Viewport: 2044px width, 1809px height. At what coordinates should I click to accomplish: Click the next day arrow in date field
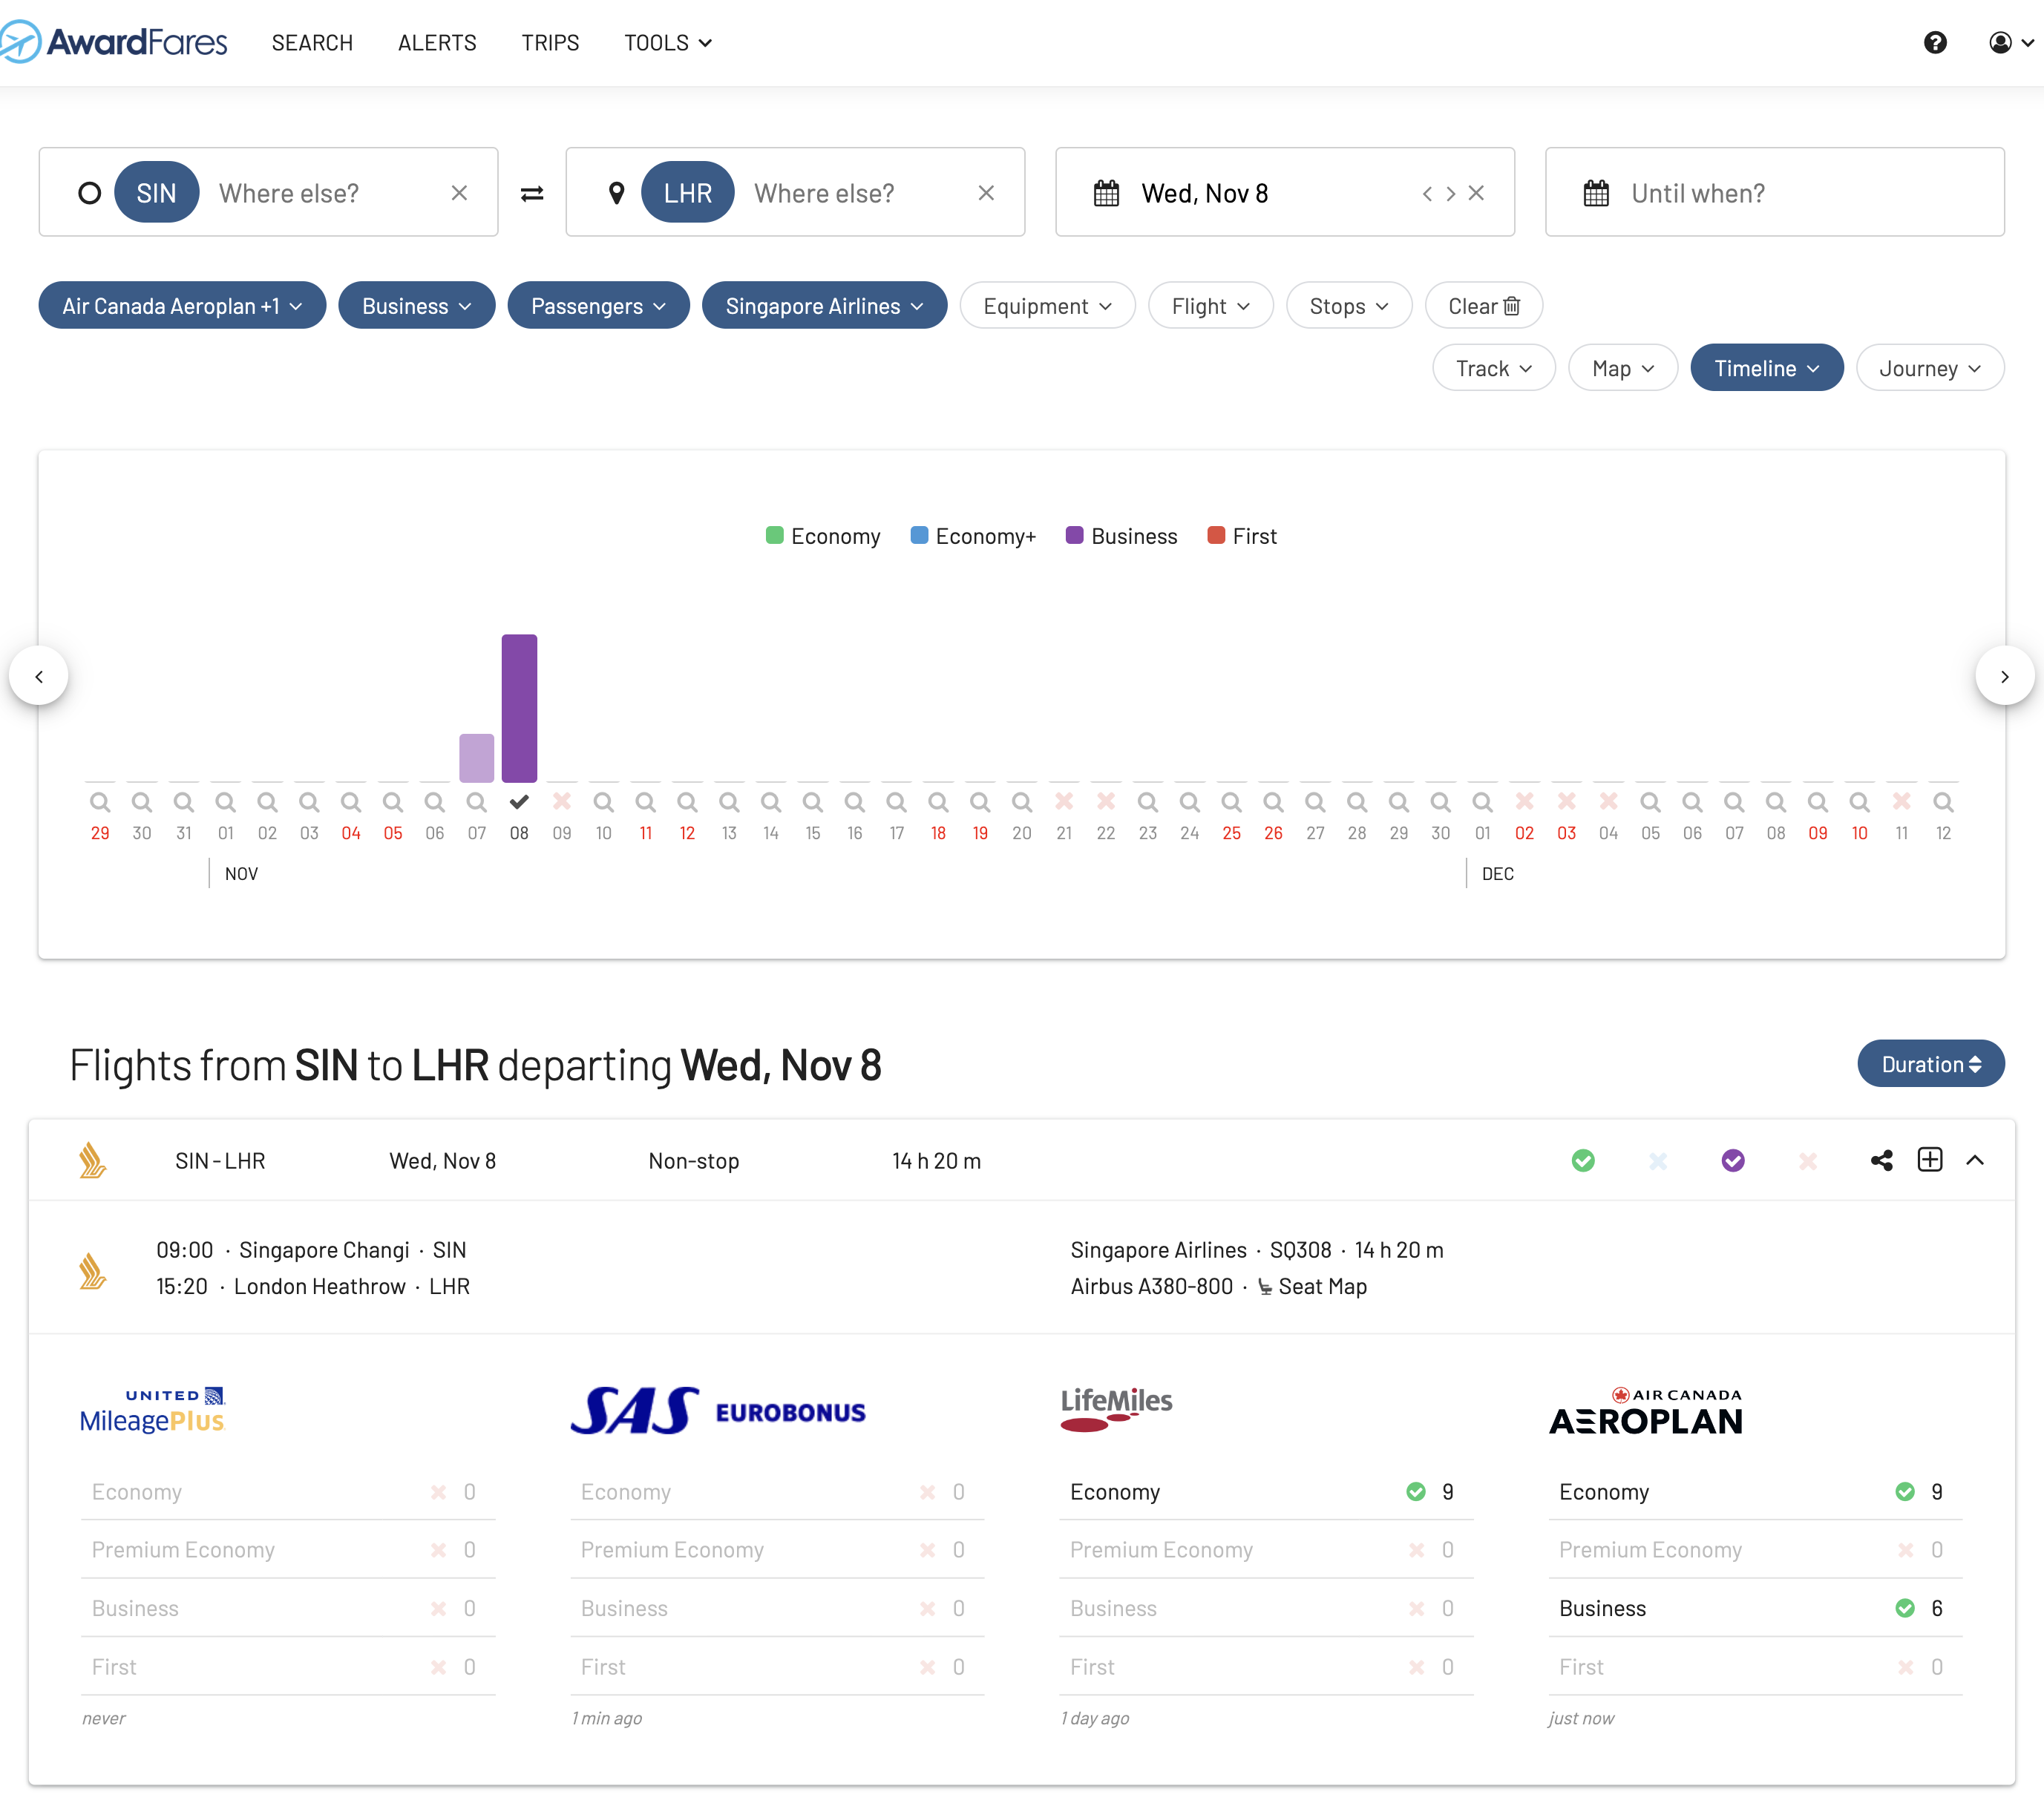pyautogui.click(x=1451, y=193)
